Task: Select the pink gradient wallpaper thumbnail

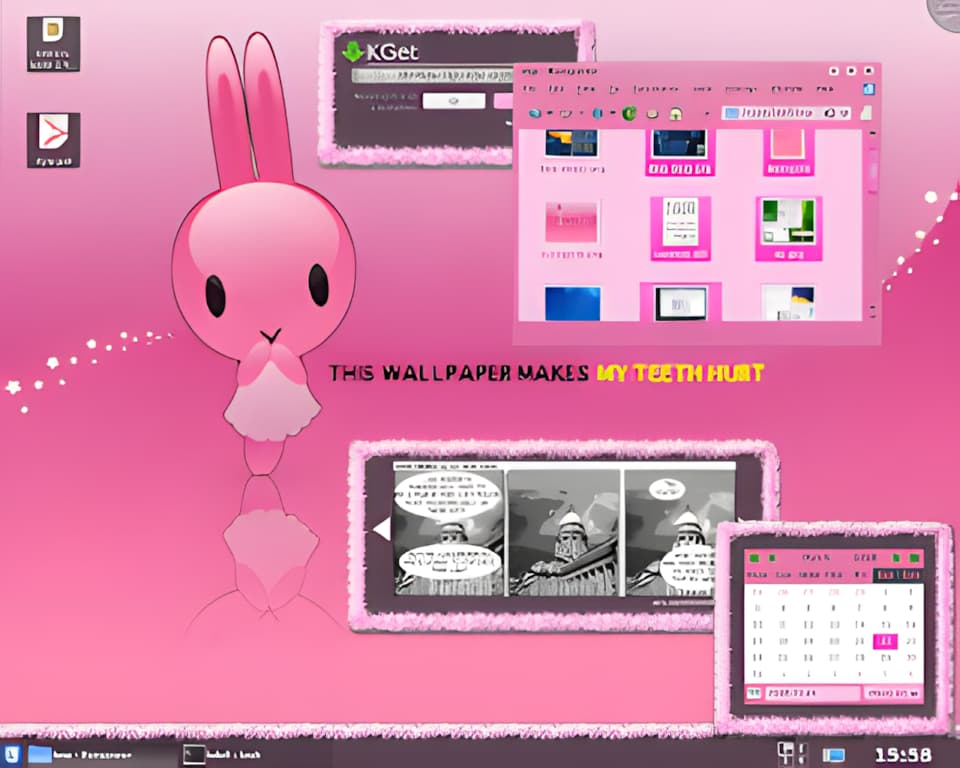Action: tap(571, 222)
